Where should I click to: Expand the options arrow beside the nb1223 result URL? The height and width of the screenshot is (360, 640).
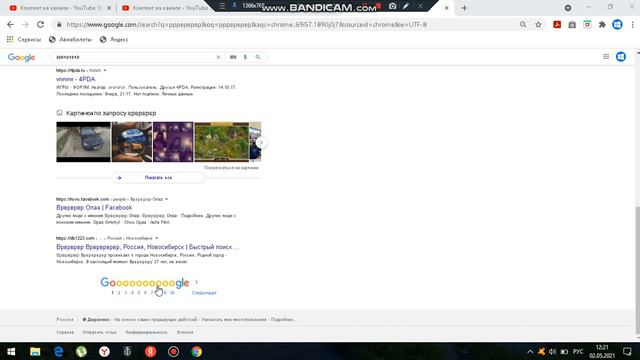tap(157, 238)
